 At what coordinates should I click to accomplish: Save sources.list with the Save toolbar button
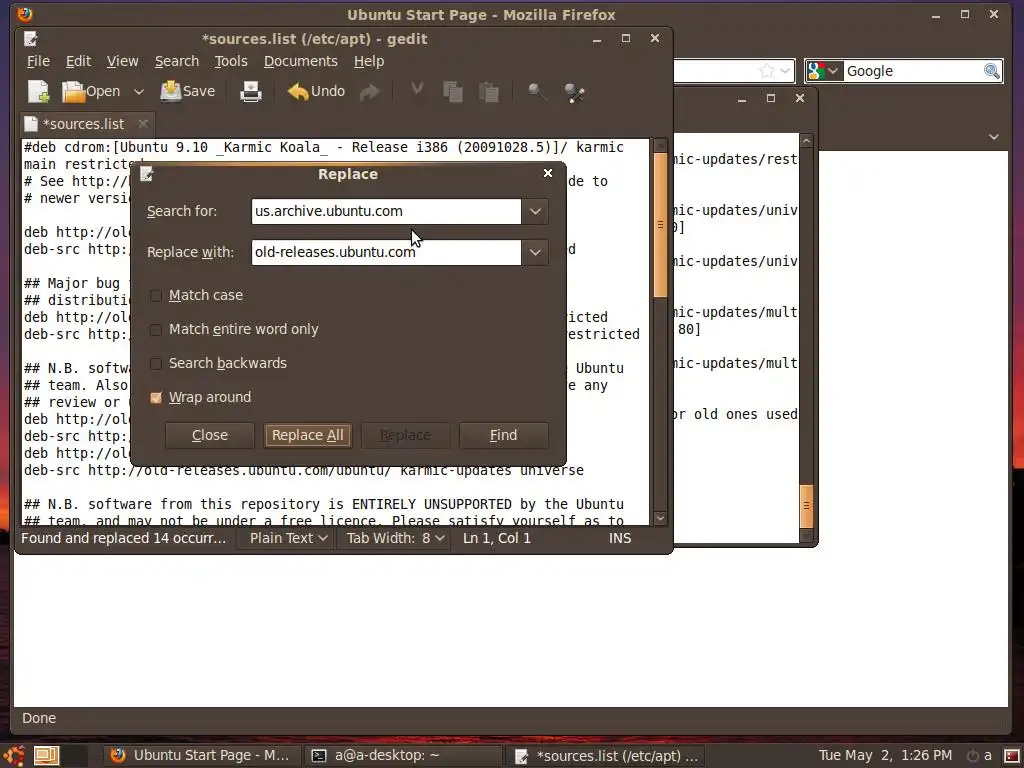click(x=188, y=91)
